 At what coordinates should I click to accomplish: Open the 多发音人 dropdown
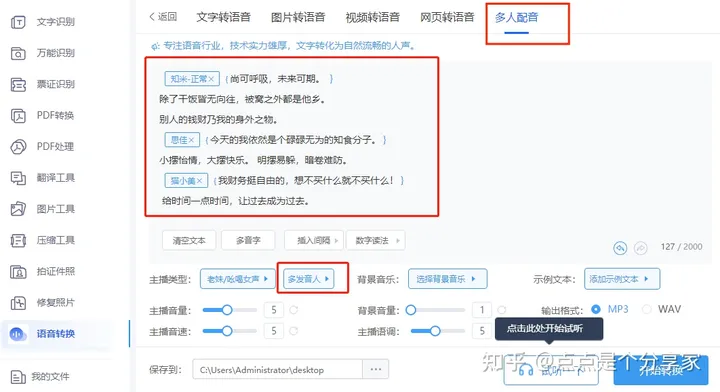pos(309,279)
